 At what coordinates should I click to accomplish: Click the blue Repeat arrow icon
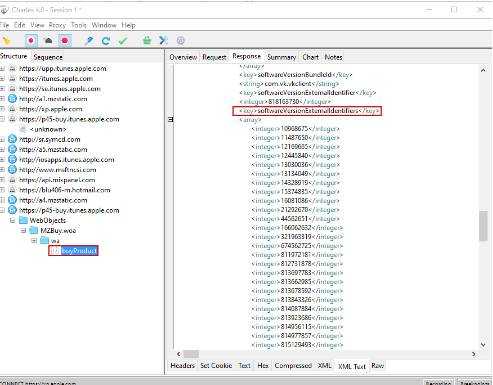[106, 41]
